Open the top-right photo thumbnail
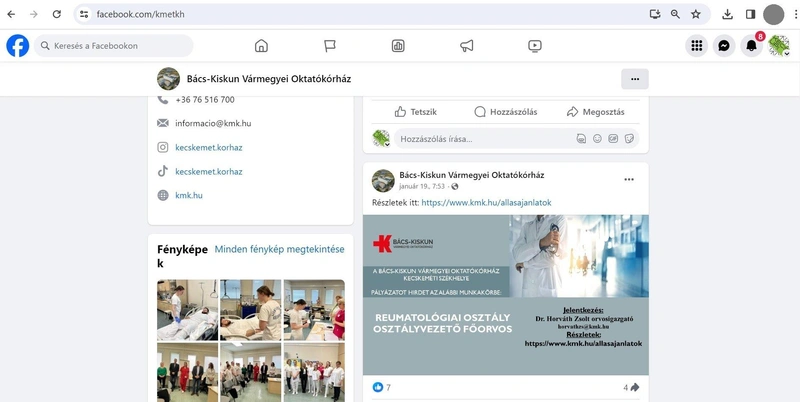The height and width of the screenshot is (402, 800). 314,310
